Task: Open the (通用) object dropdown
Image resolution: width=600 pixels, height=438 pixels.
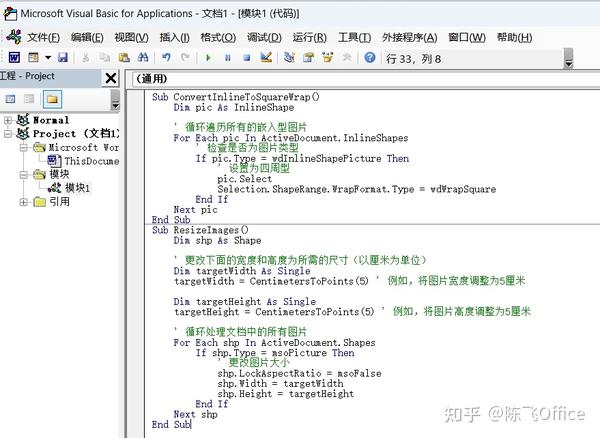Action: [x=366, y=79]
